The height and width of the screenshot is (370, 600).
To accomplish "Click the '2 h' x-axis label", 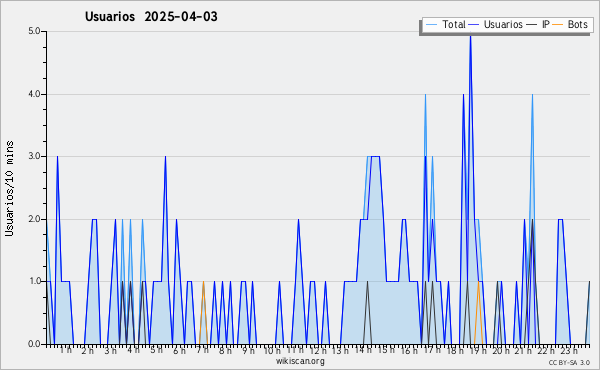I will pyautogui.click(x=87, y=350).
